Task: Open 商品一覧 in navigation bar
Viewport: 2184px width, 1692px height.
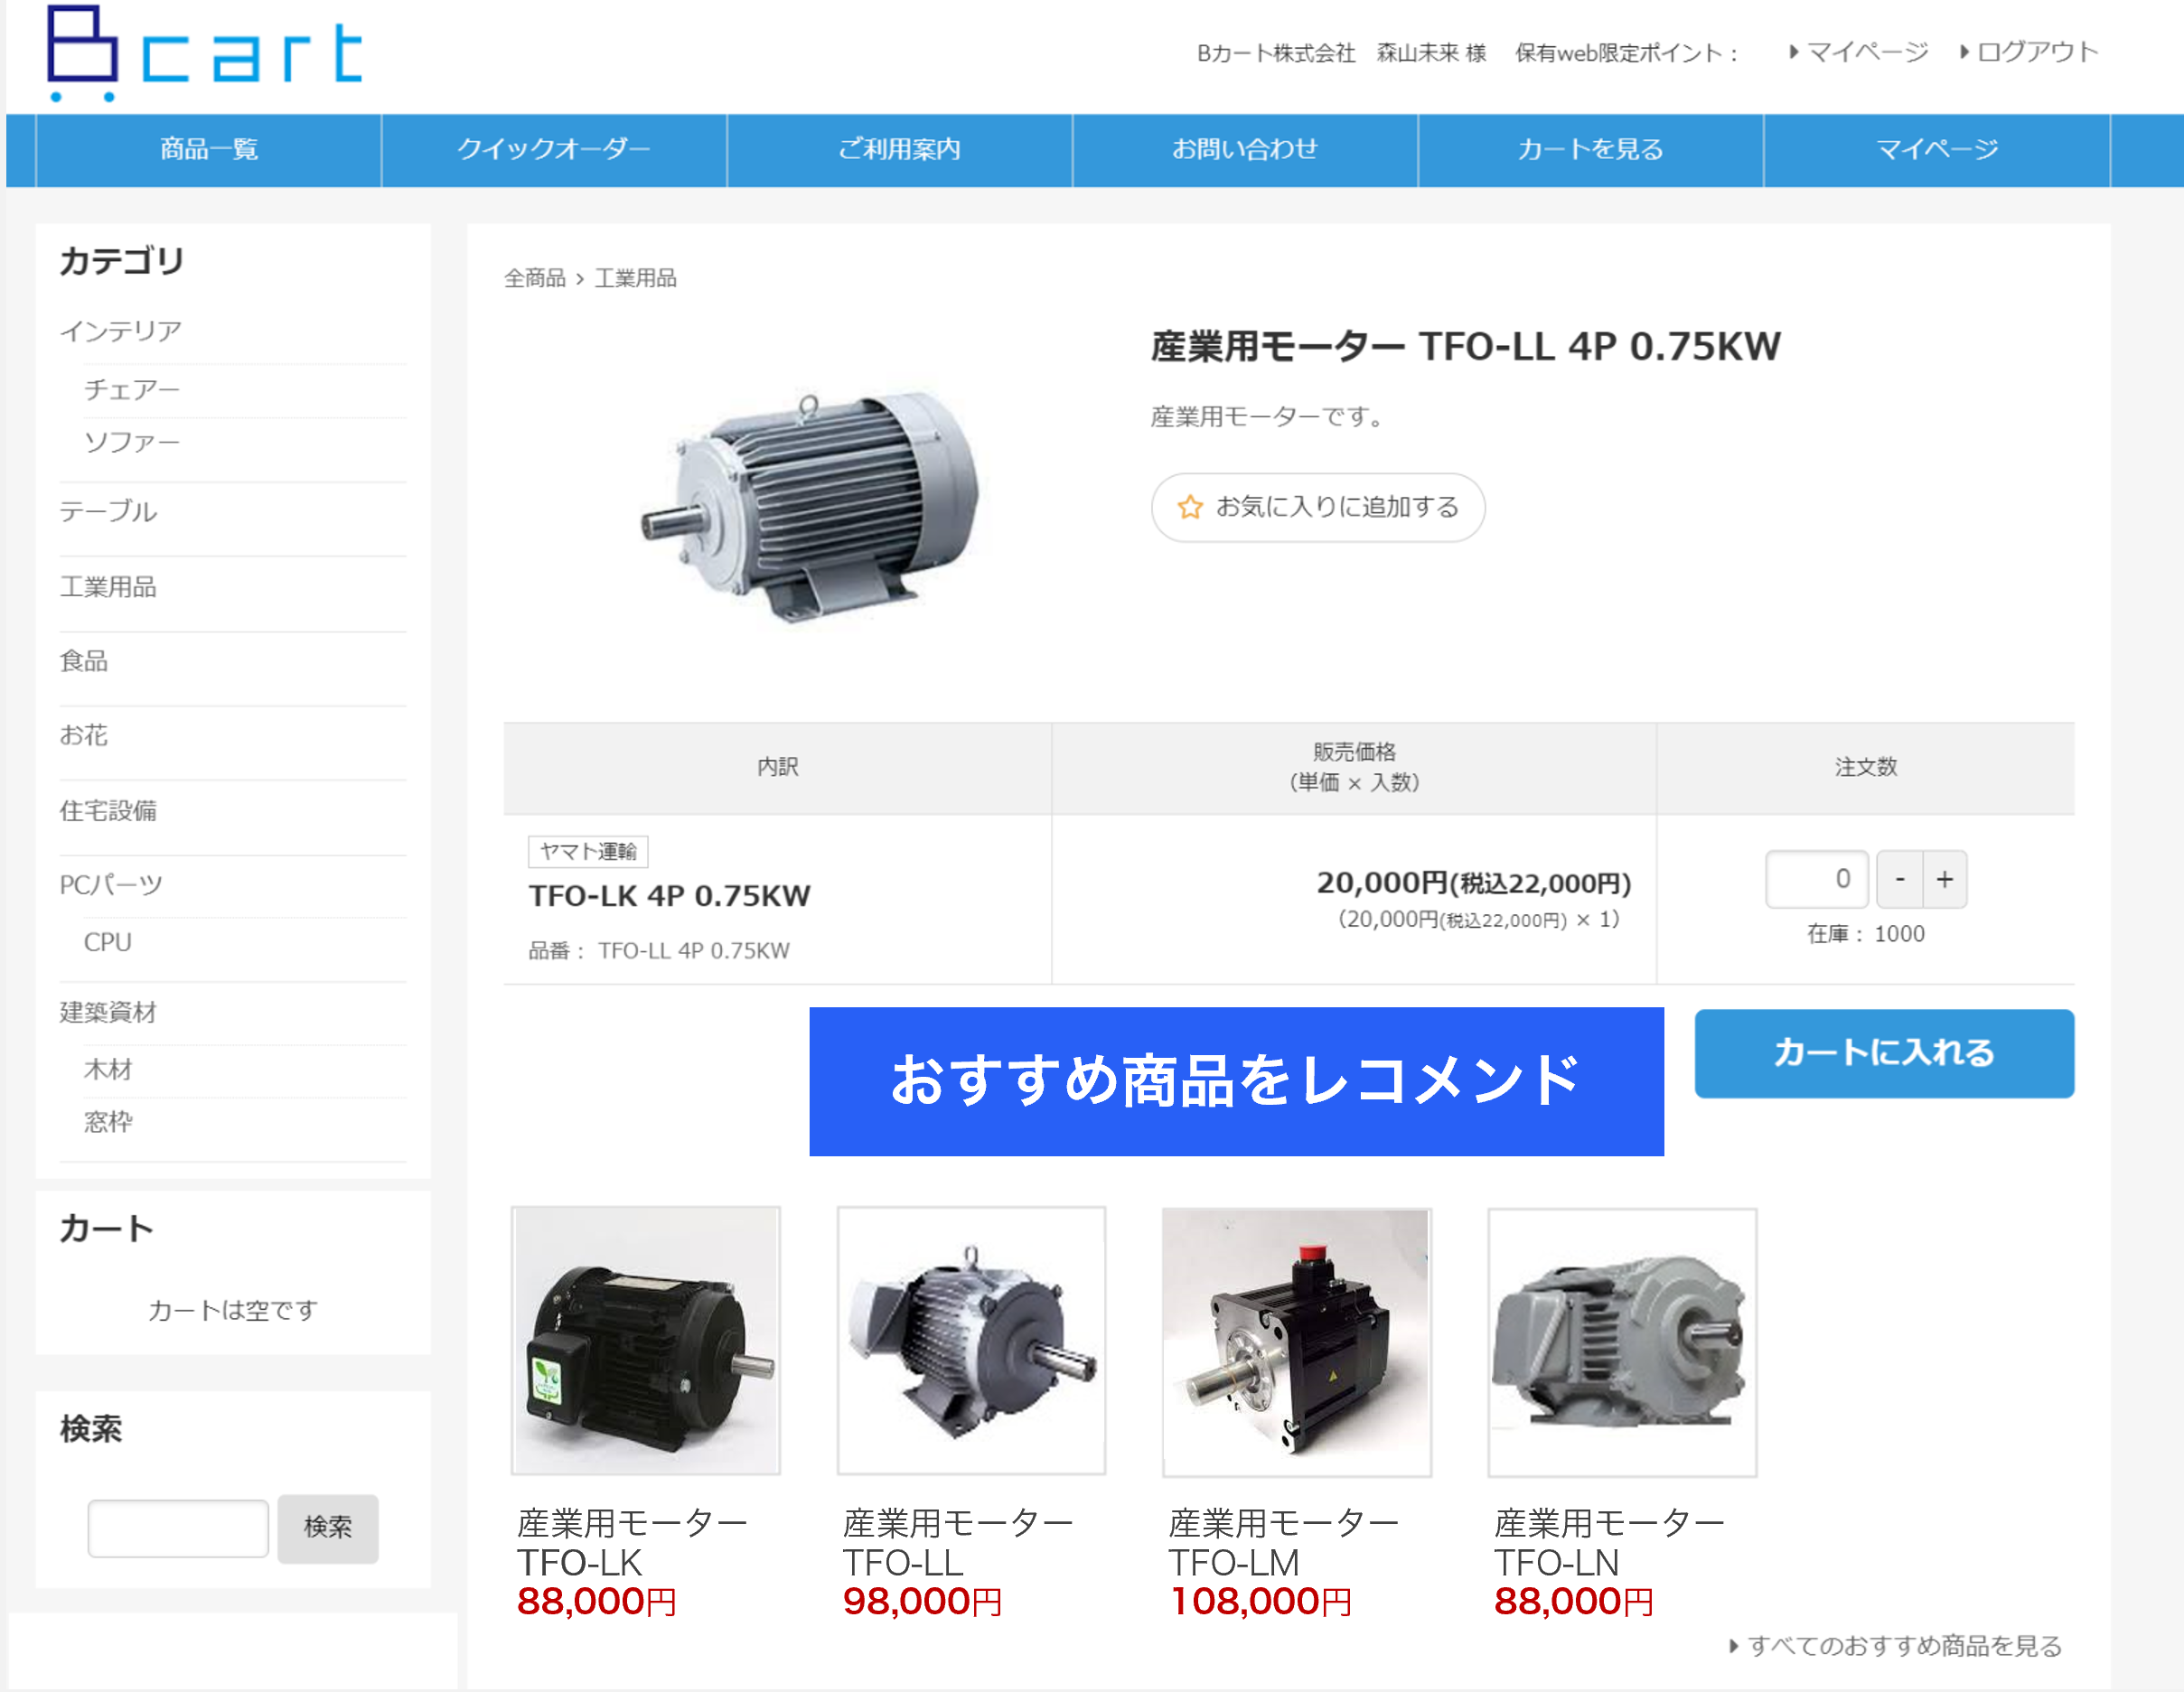Action: pos(209,150)
